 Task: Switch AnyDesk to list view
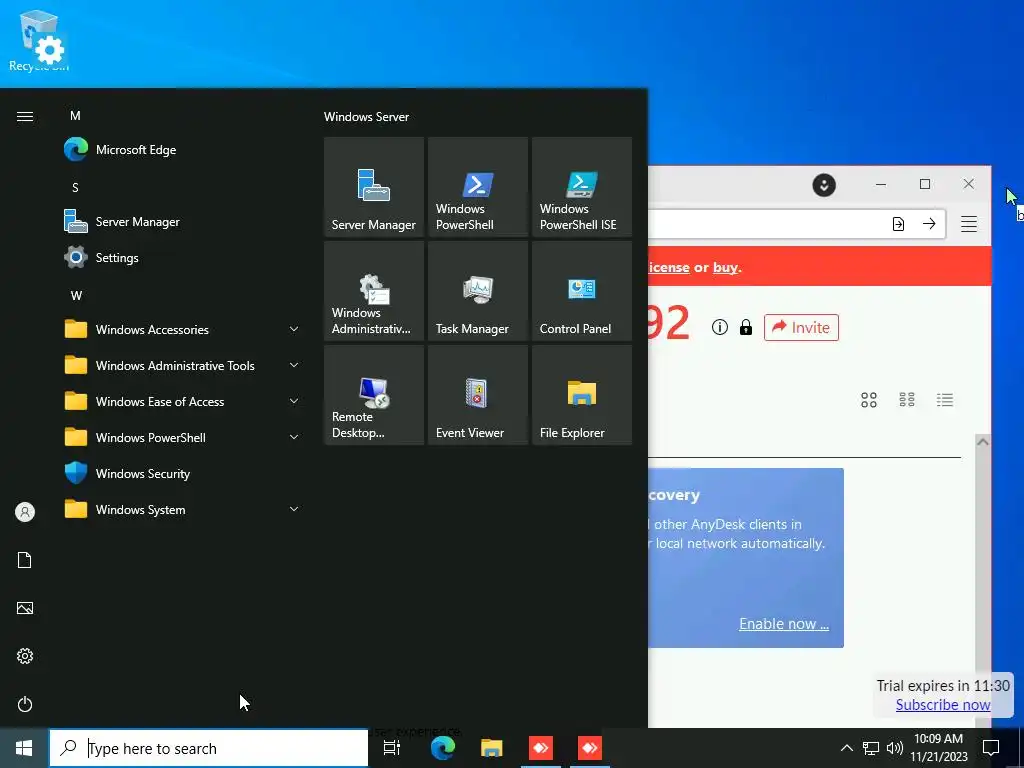coord(945,400)
